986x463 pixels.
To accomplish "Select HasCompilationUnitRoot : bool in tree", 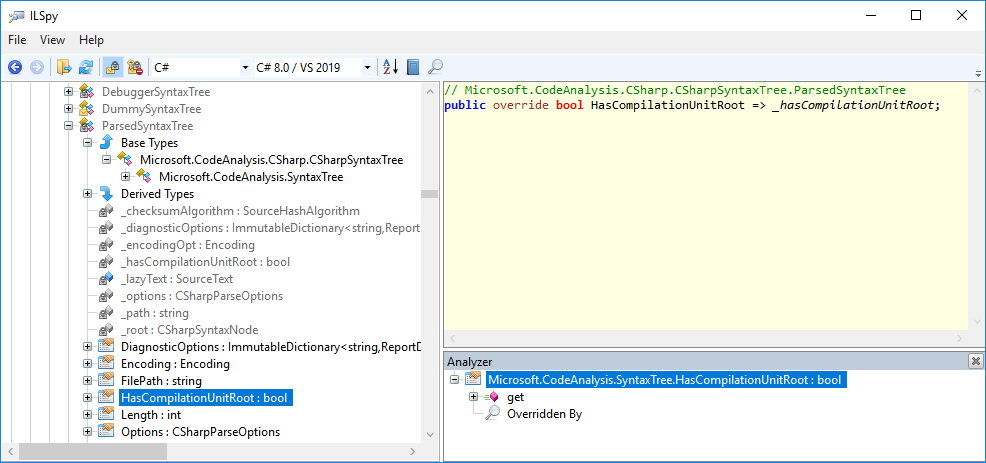I will pyautogui.click(x=205, y=398).
